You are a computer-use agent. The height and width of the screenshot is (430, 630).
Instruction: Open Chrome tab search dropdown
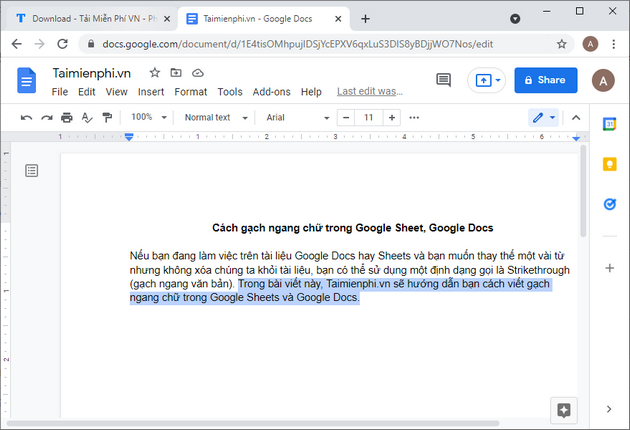(x=515, y=18)
